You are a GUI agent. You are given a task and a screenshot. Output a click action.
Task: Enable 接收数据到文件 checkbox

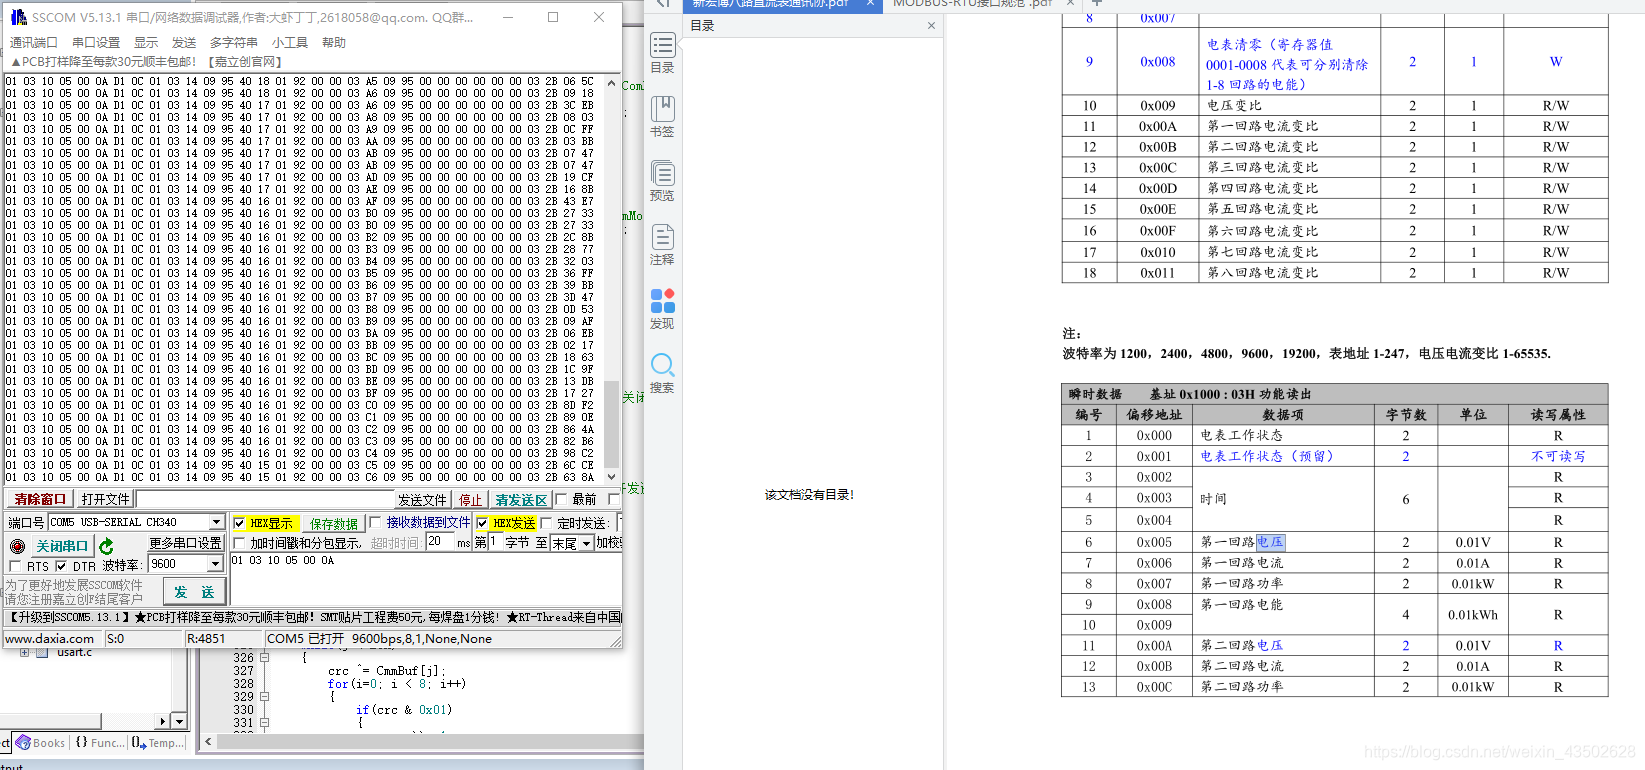[x=375, y=522]
